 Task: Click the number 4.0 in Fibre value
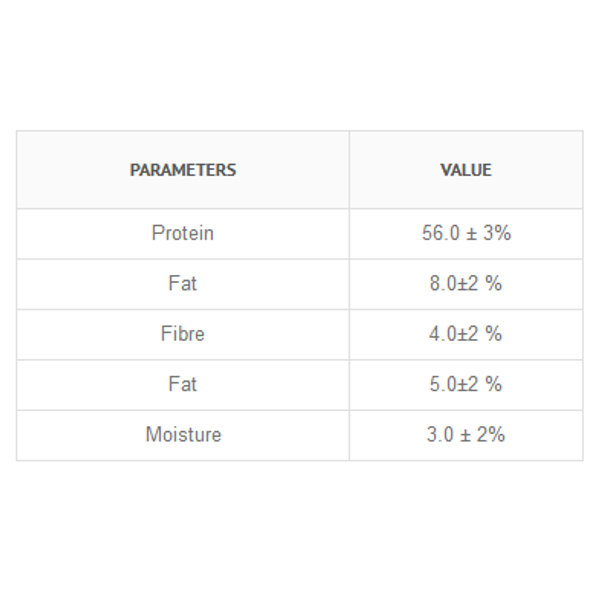pos(443,334)
